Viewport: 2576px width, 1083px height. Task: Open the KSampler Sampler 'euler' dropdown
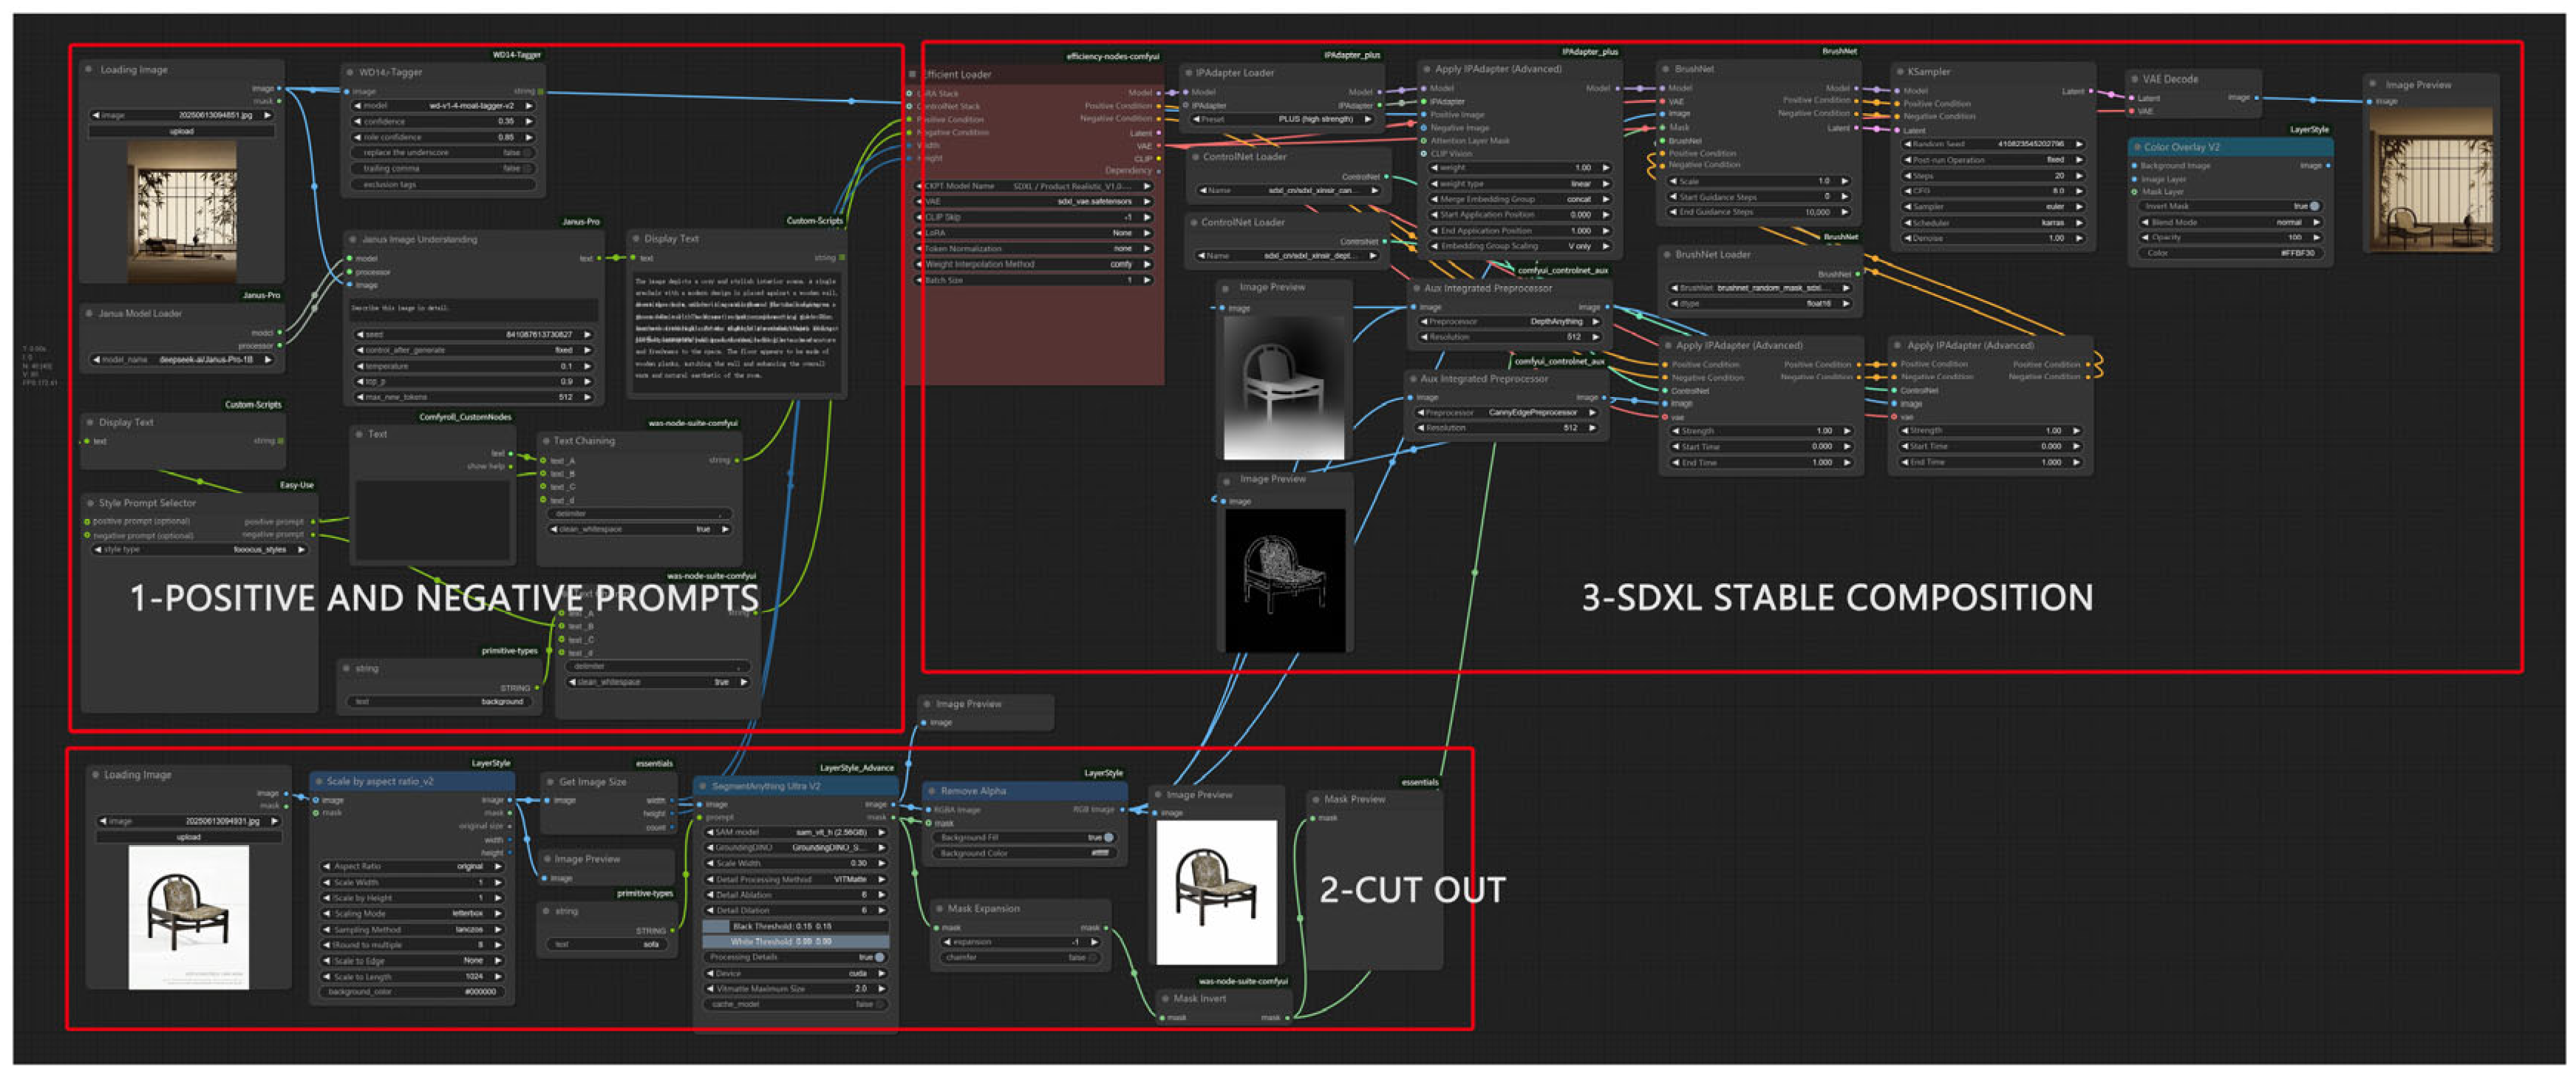click(x=1993, y=207)
